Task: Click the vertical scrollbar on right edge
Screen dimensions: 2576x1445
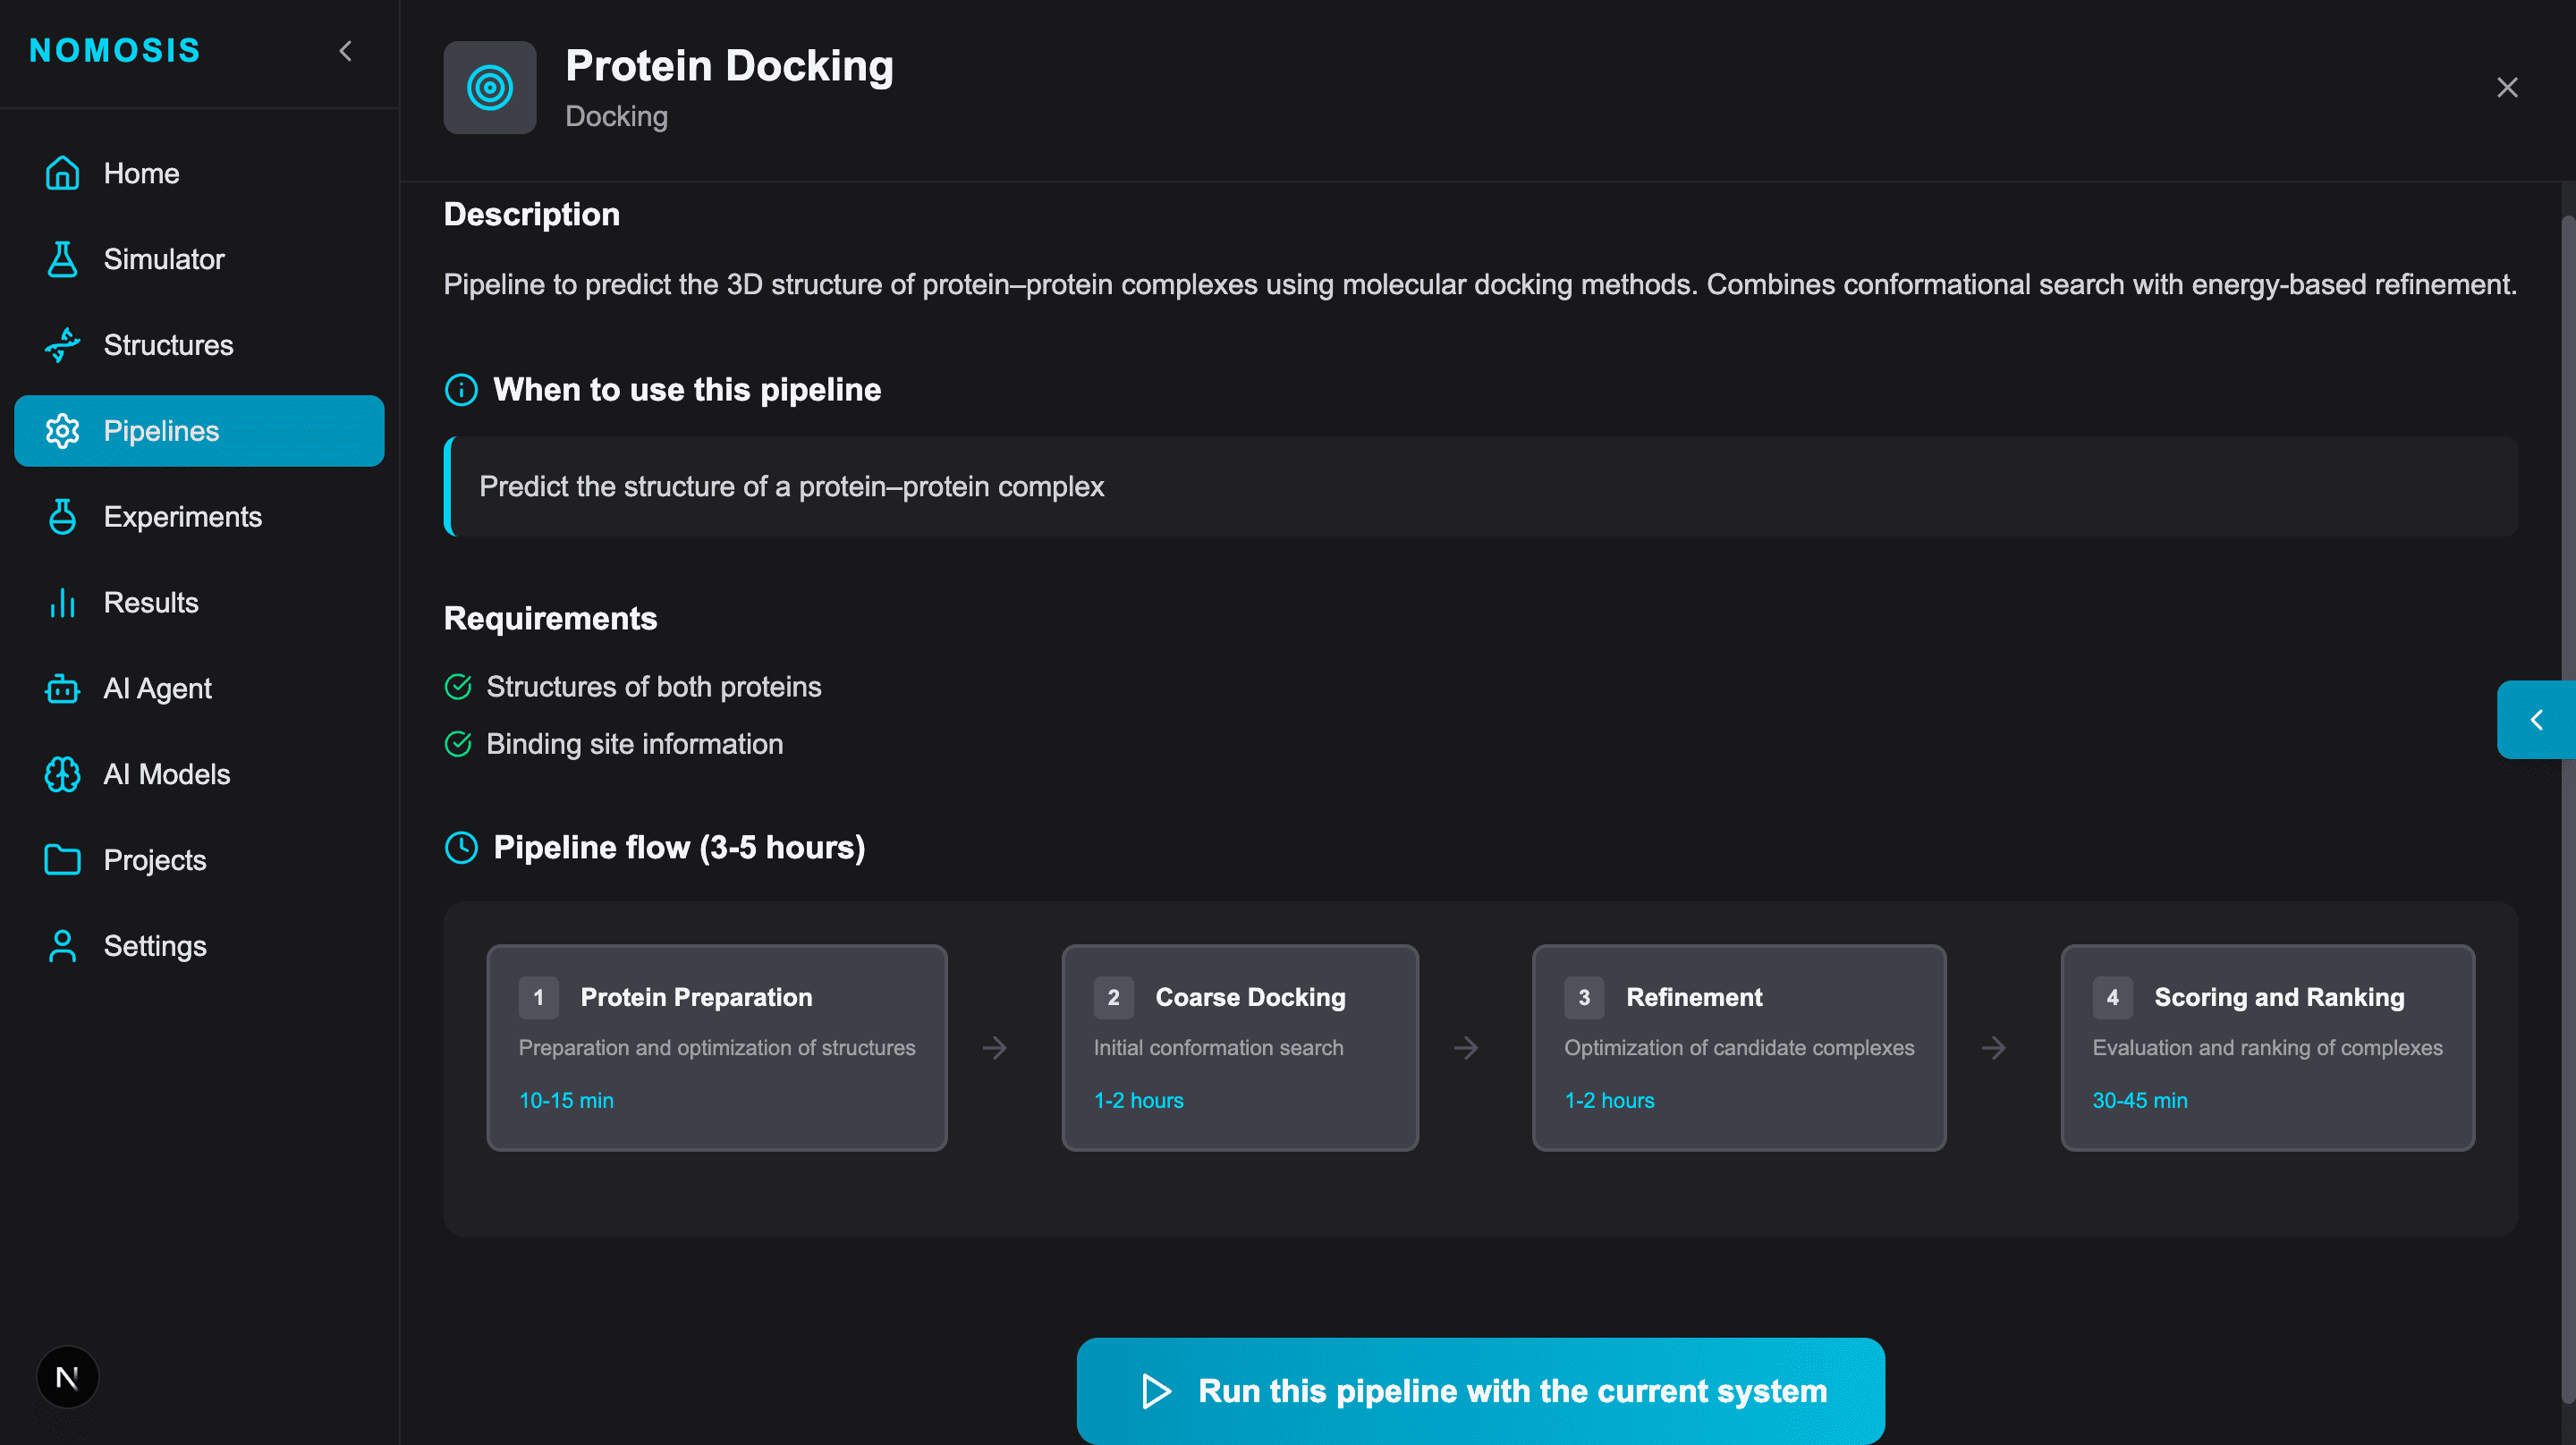Action: pyautogui.click(x=2566, y=800)
